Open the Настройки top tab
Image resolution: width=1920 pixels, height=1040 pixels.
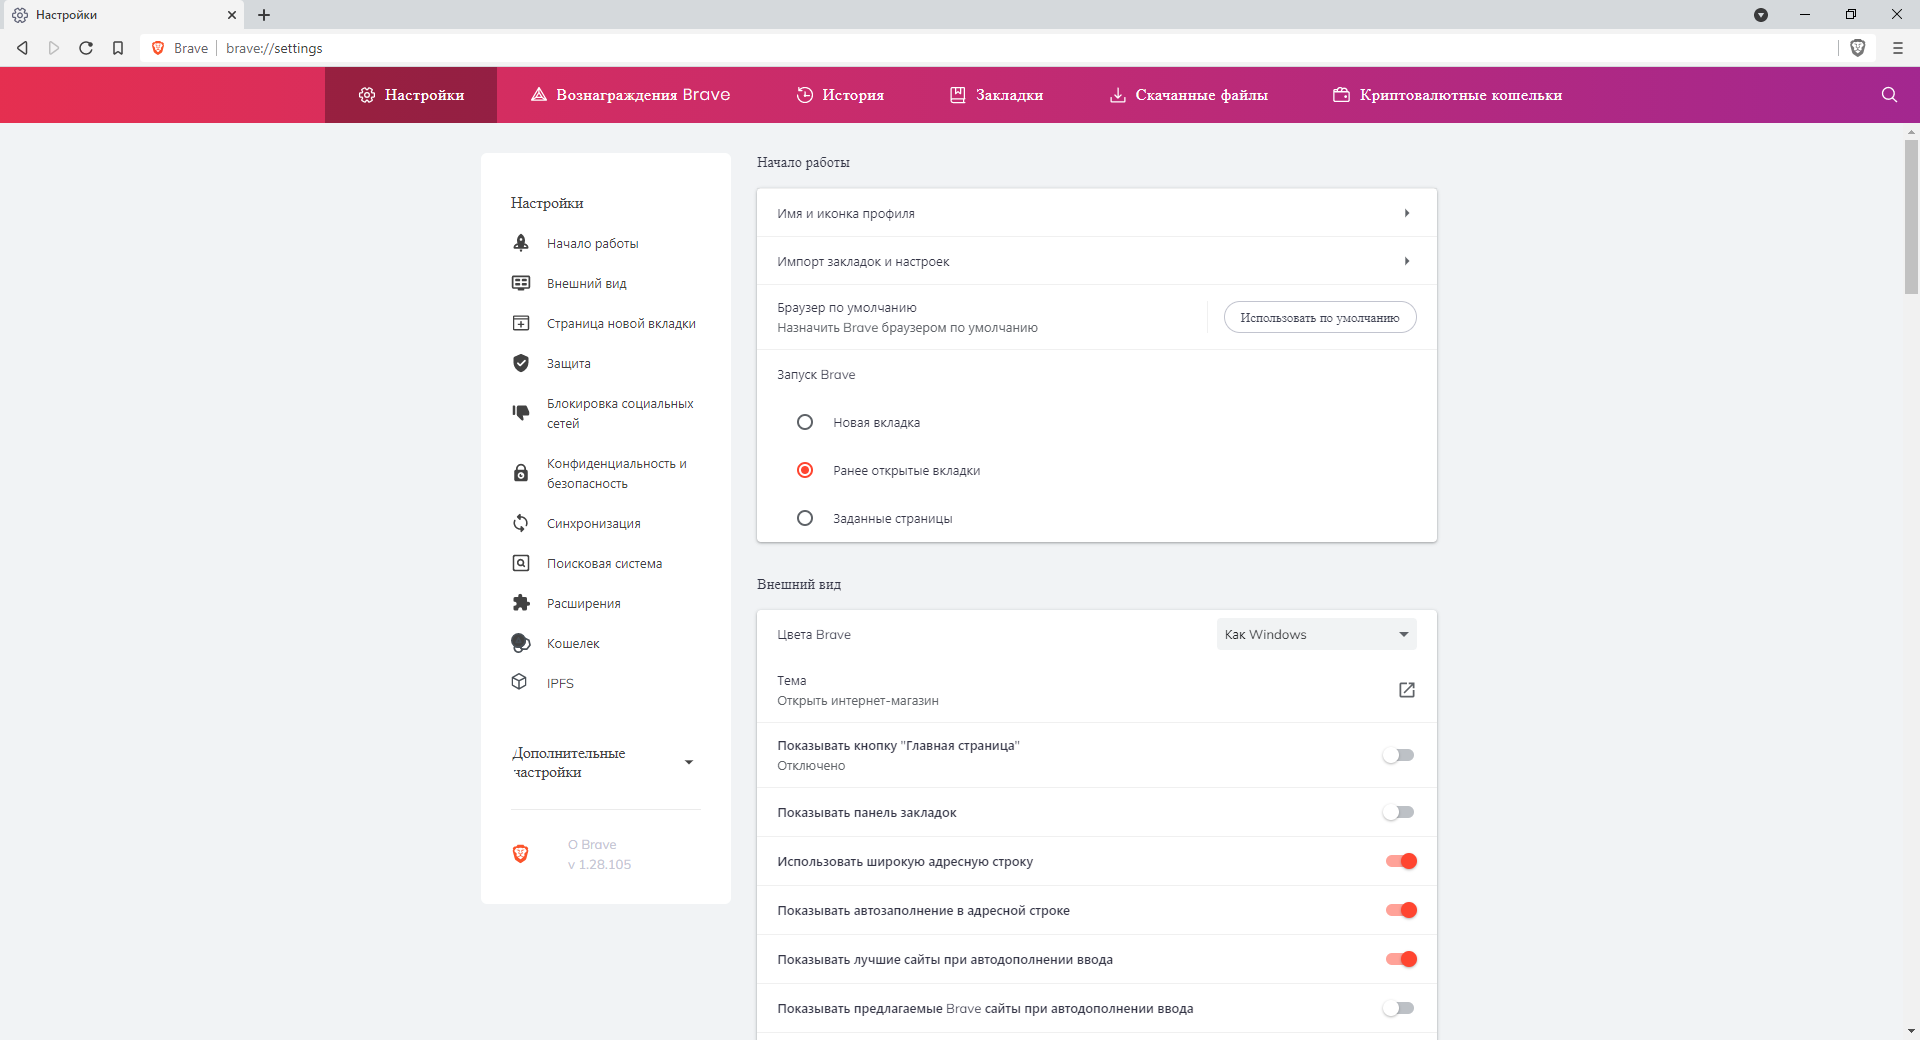[x=411, y=95]
